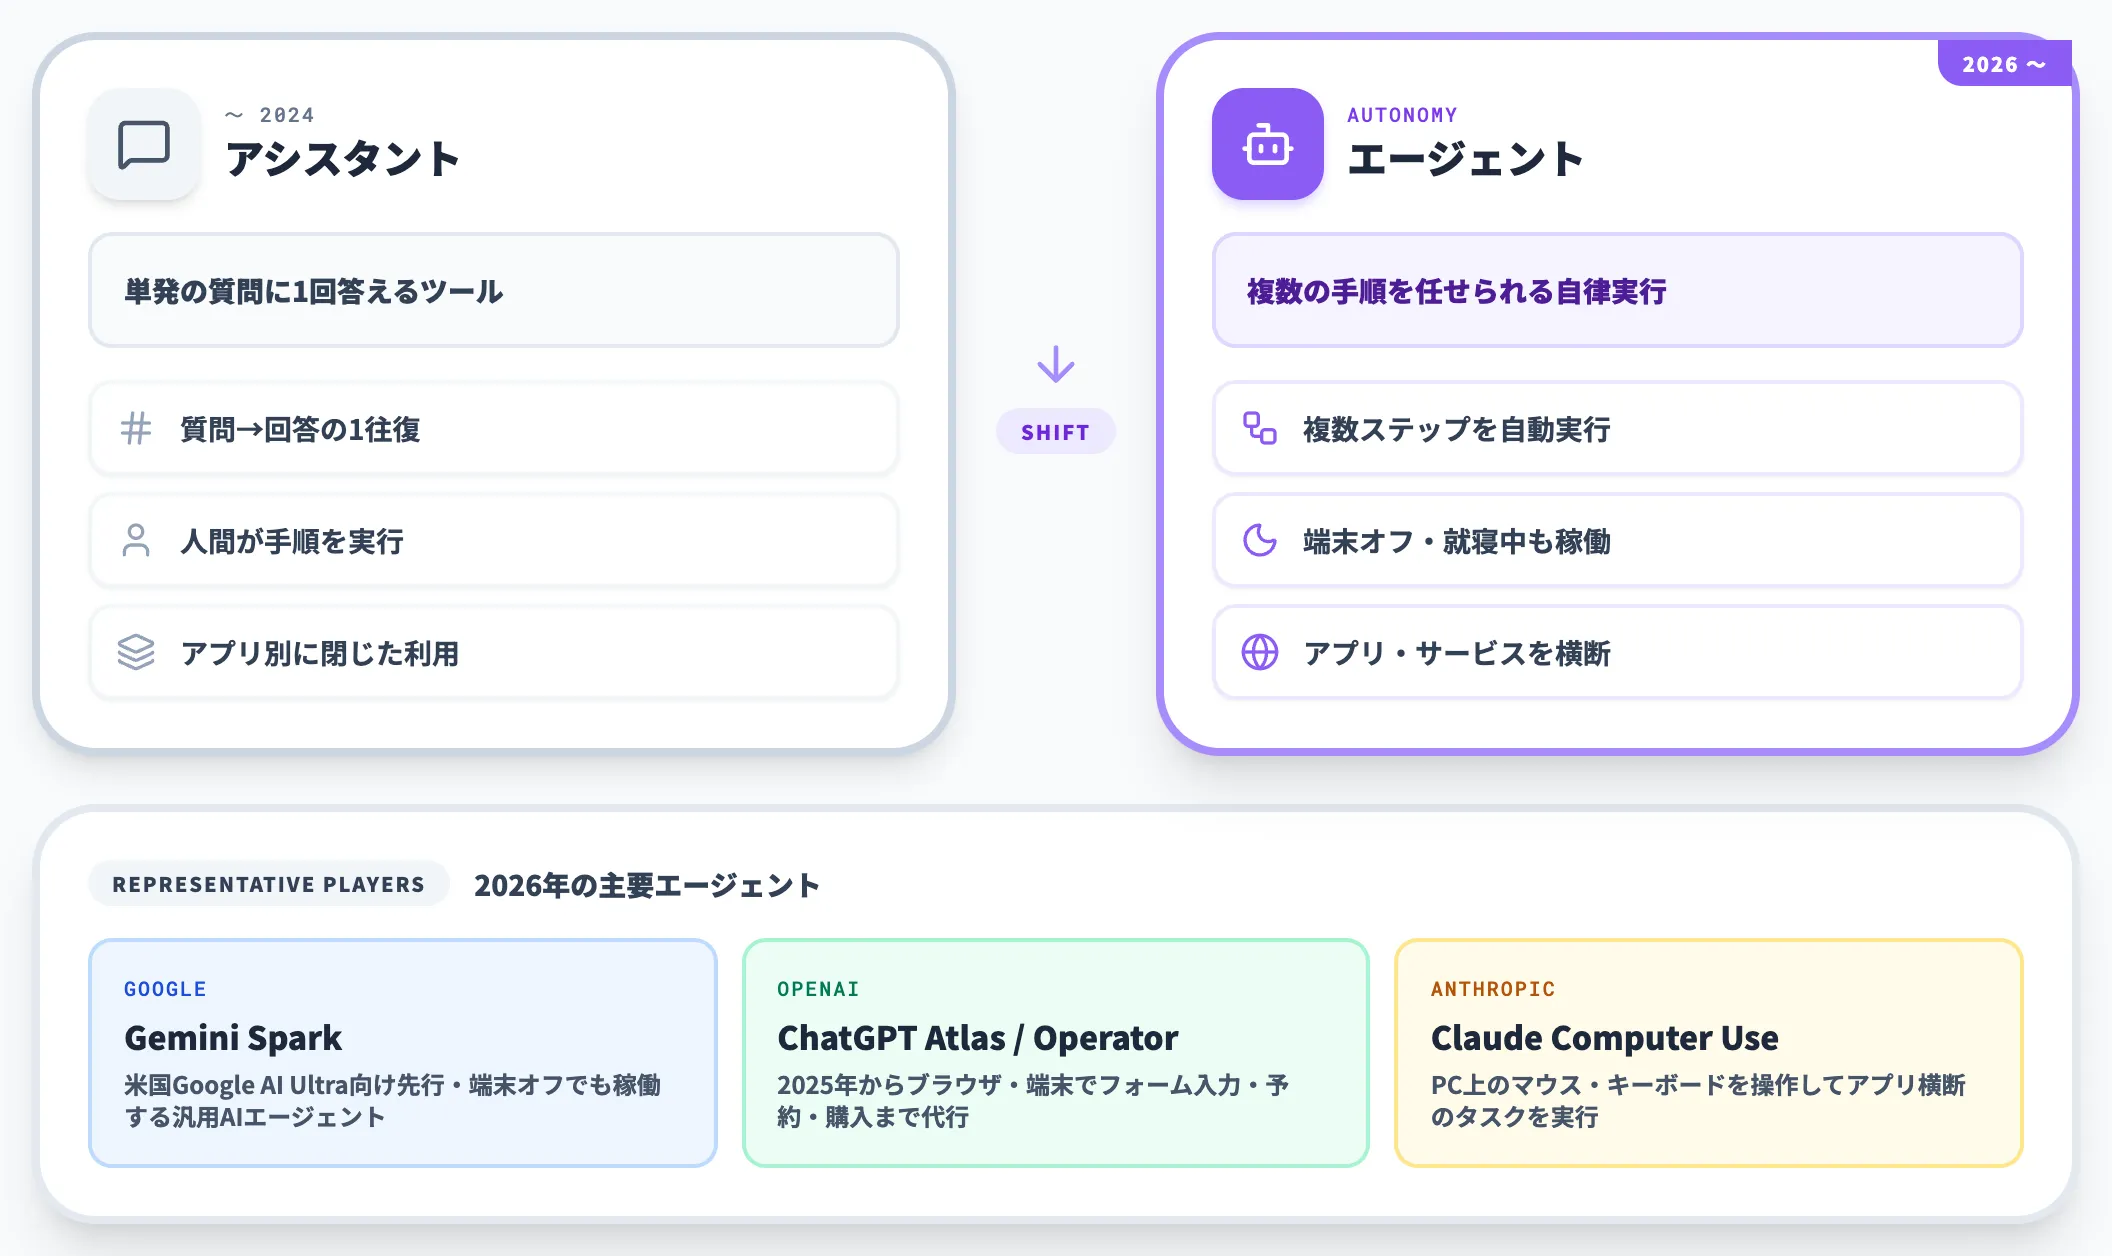Click the PC上のマウス・キーボード description text

click(x=1698, y=1101)
